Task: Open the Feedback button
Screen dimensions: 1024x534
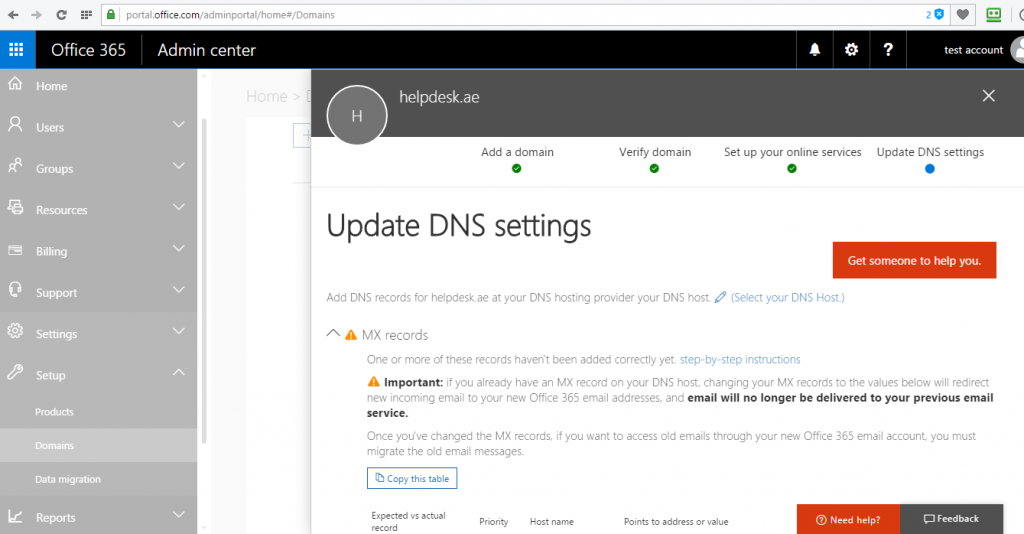Action: pos(952,519)
